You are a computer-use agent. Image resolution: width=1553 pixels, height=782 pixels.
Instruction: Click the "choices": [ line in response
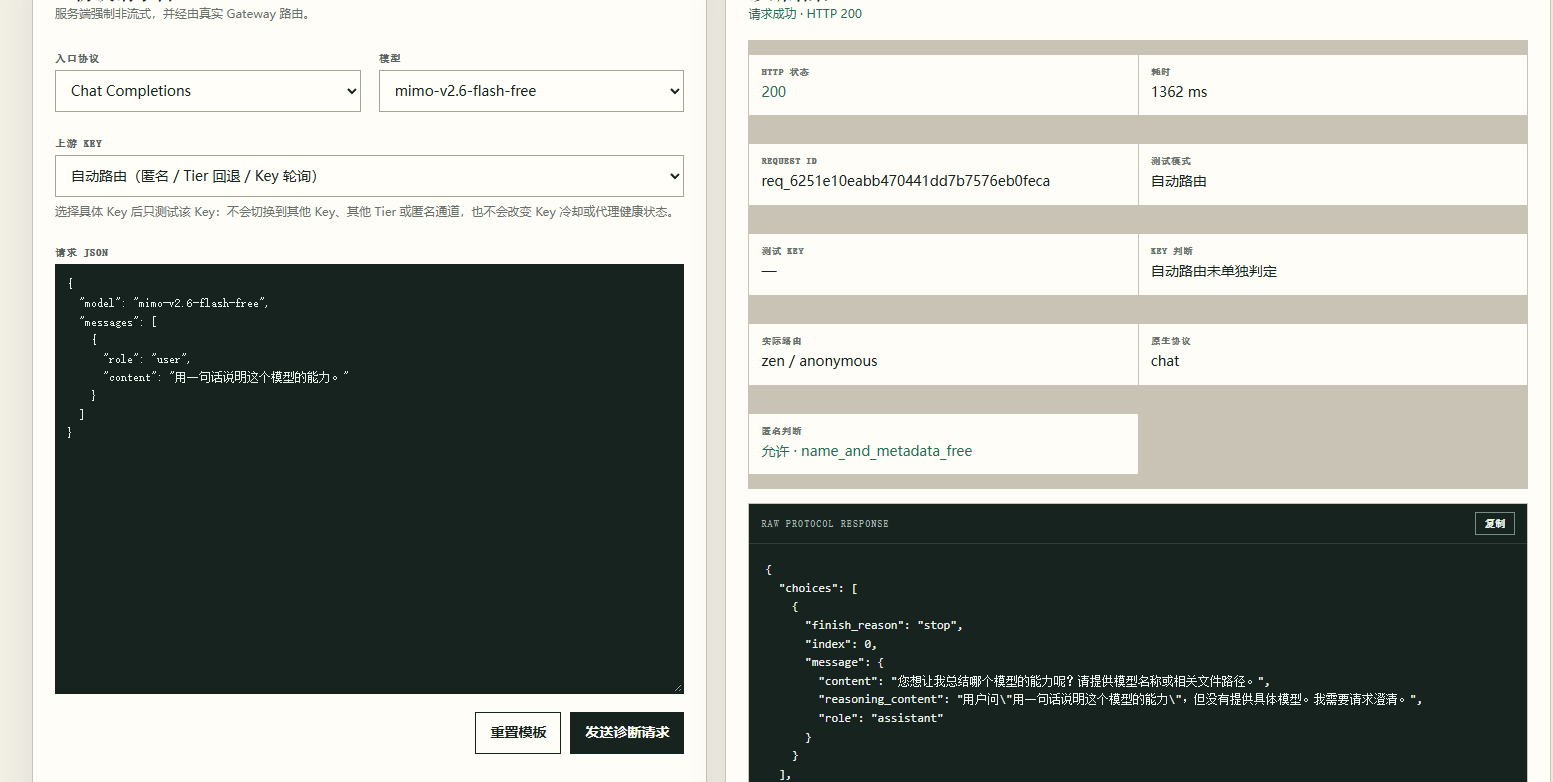tap(818, 588)
